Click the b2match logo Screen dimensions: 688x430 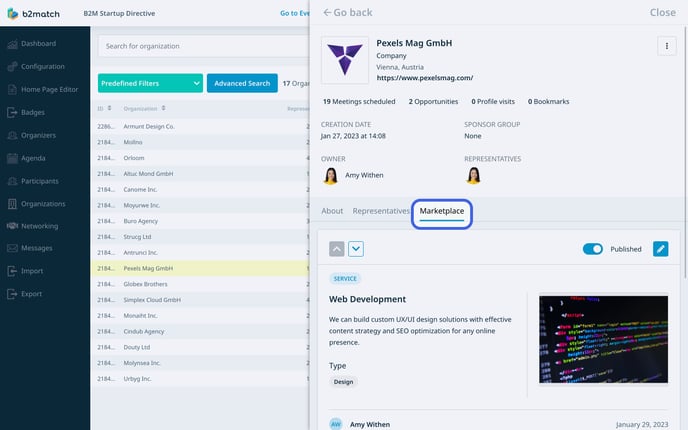point(33,14)
